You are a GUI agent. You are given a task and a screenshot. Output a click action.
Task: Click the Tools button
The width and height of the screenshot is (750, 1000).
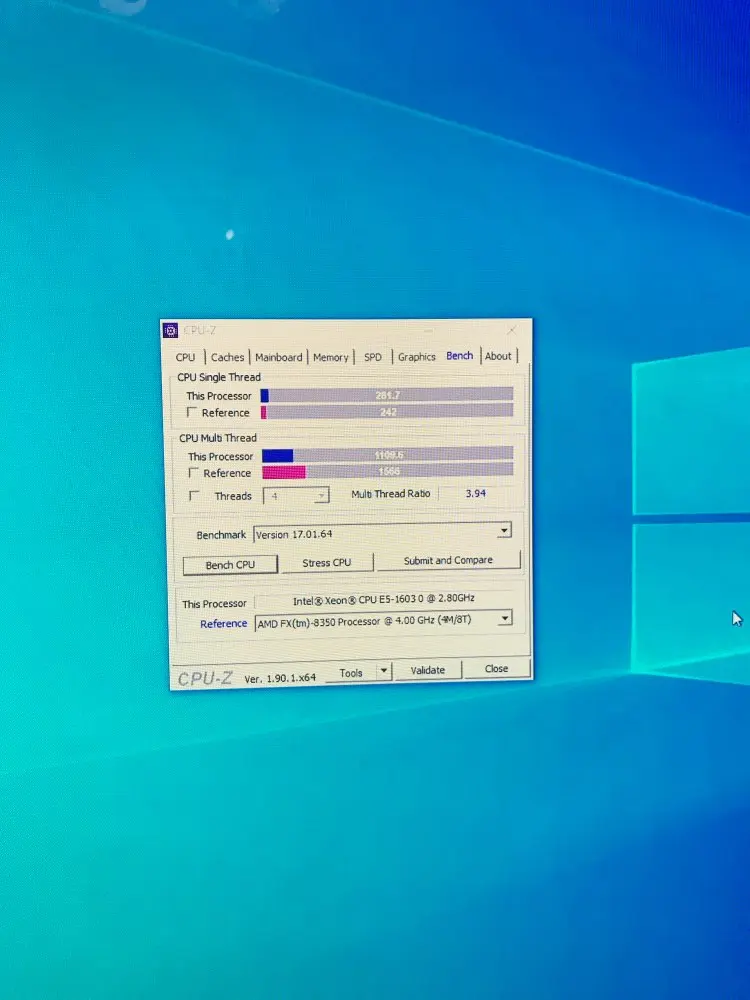click(x=351, y=672)
